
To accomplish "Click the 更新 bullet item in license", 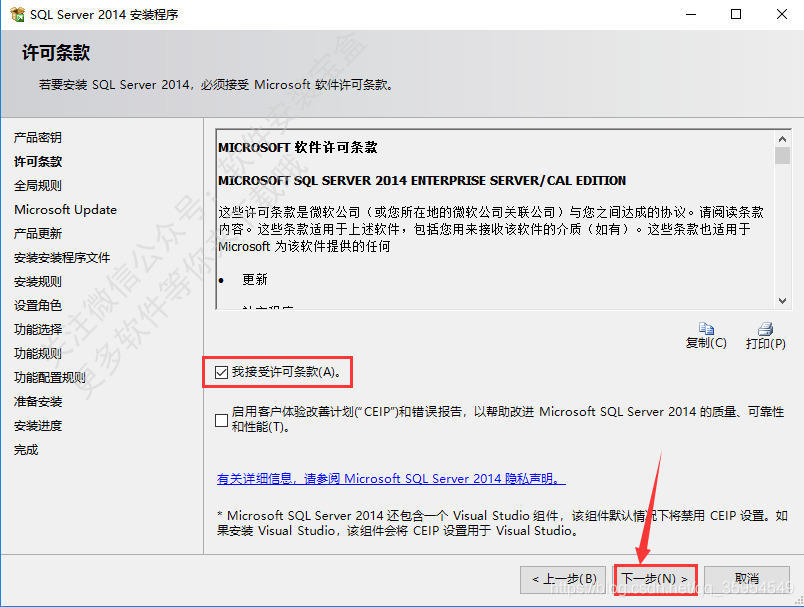I will pyautogui.click(x=255, y=279).
